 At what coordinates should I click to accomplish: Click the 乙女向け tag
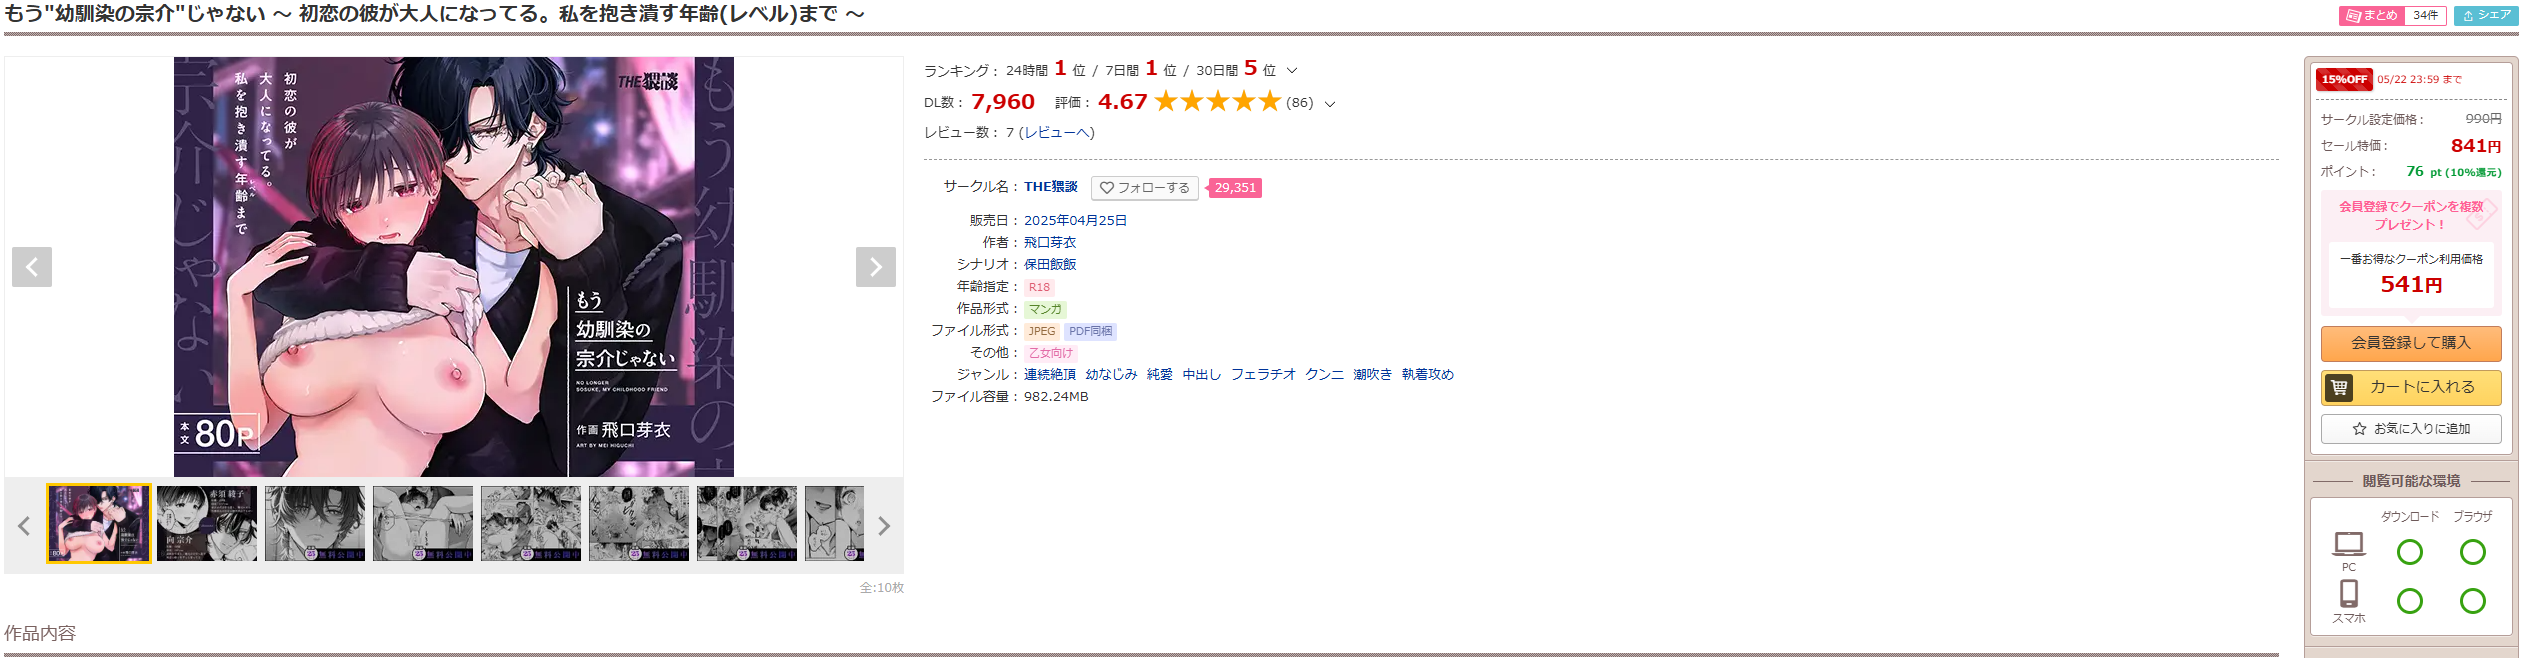click(1051, 353)
